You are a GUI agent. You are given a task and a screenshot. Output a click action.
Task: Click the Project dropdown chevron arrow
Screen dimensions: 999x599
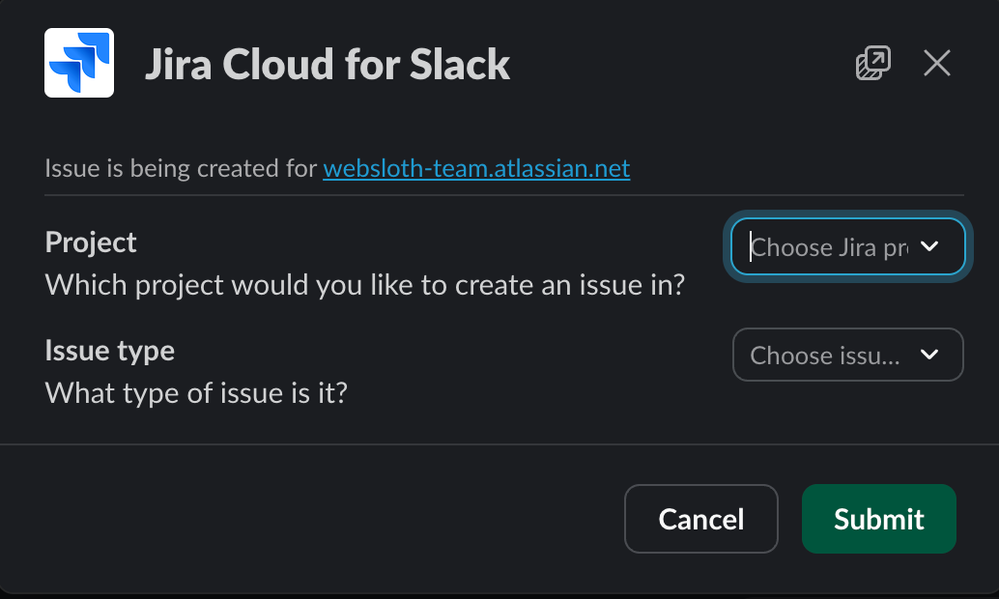pos(929,246)
